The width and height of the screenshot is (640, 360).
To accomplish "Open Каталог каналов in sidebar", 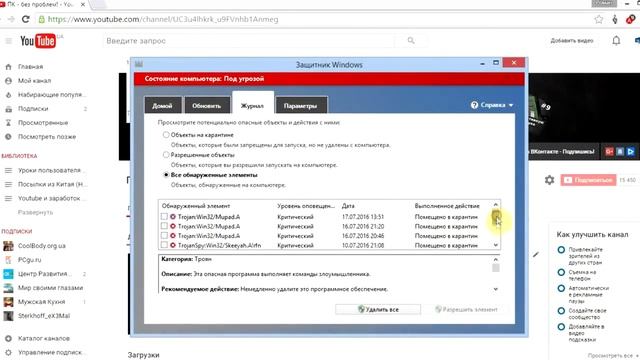I will point(44,338).
